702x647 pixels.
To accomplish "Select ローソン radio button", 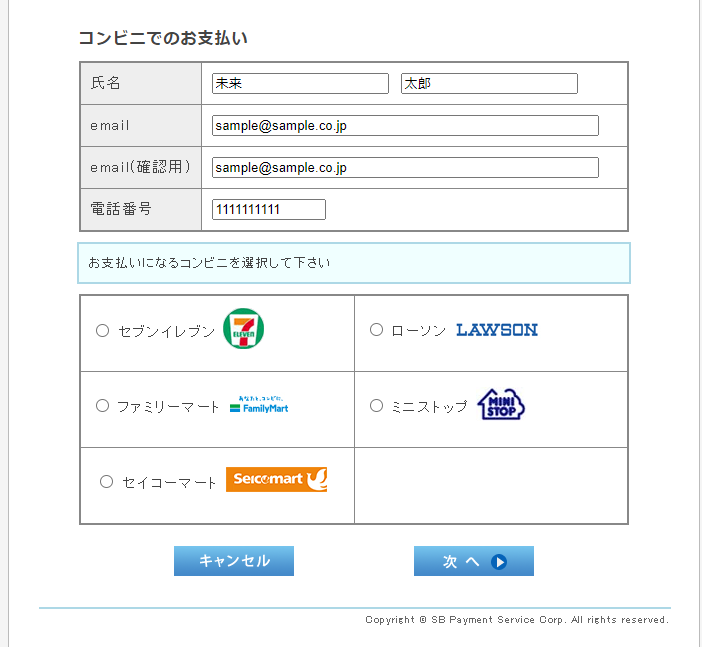I will tap(376, 330).
